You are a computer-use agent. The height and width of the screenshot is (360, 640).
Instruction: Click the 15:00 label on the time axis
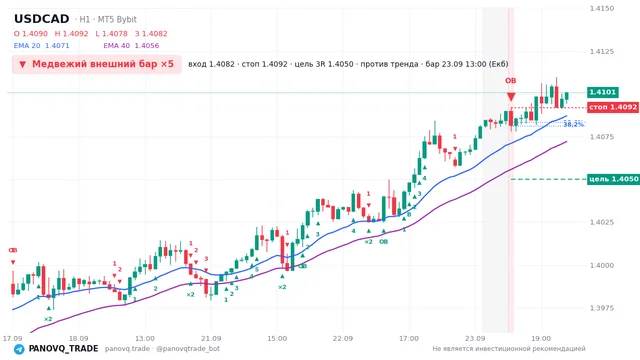(x=277, y=338)
